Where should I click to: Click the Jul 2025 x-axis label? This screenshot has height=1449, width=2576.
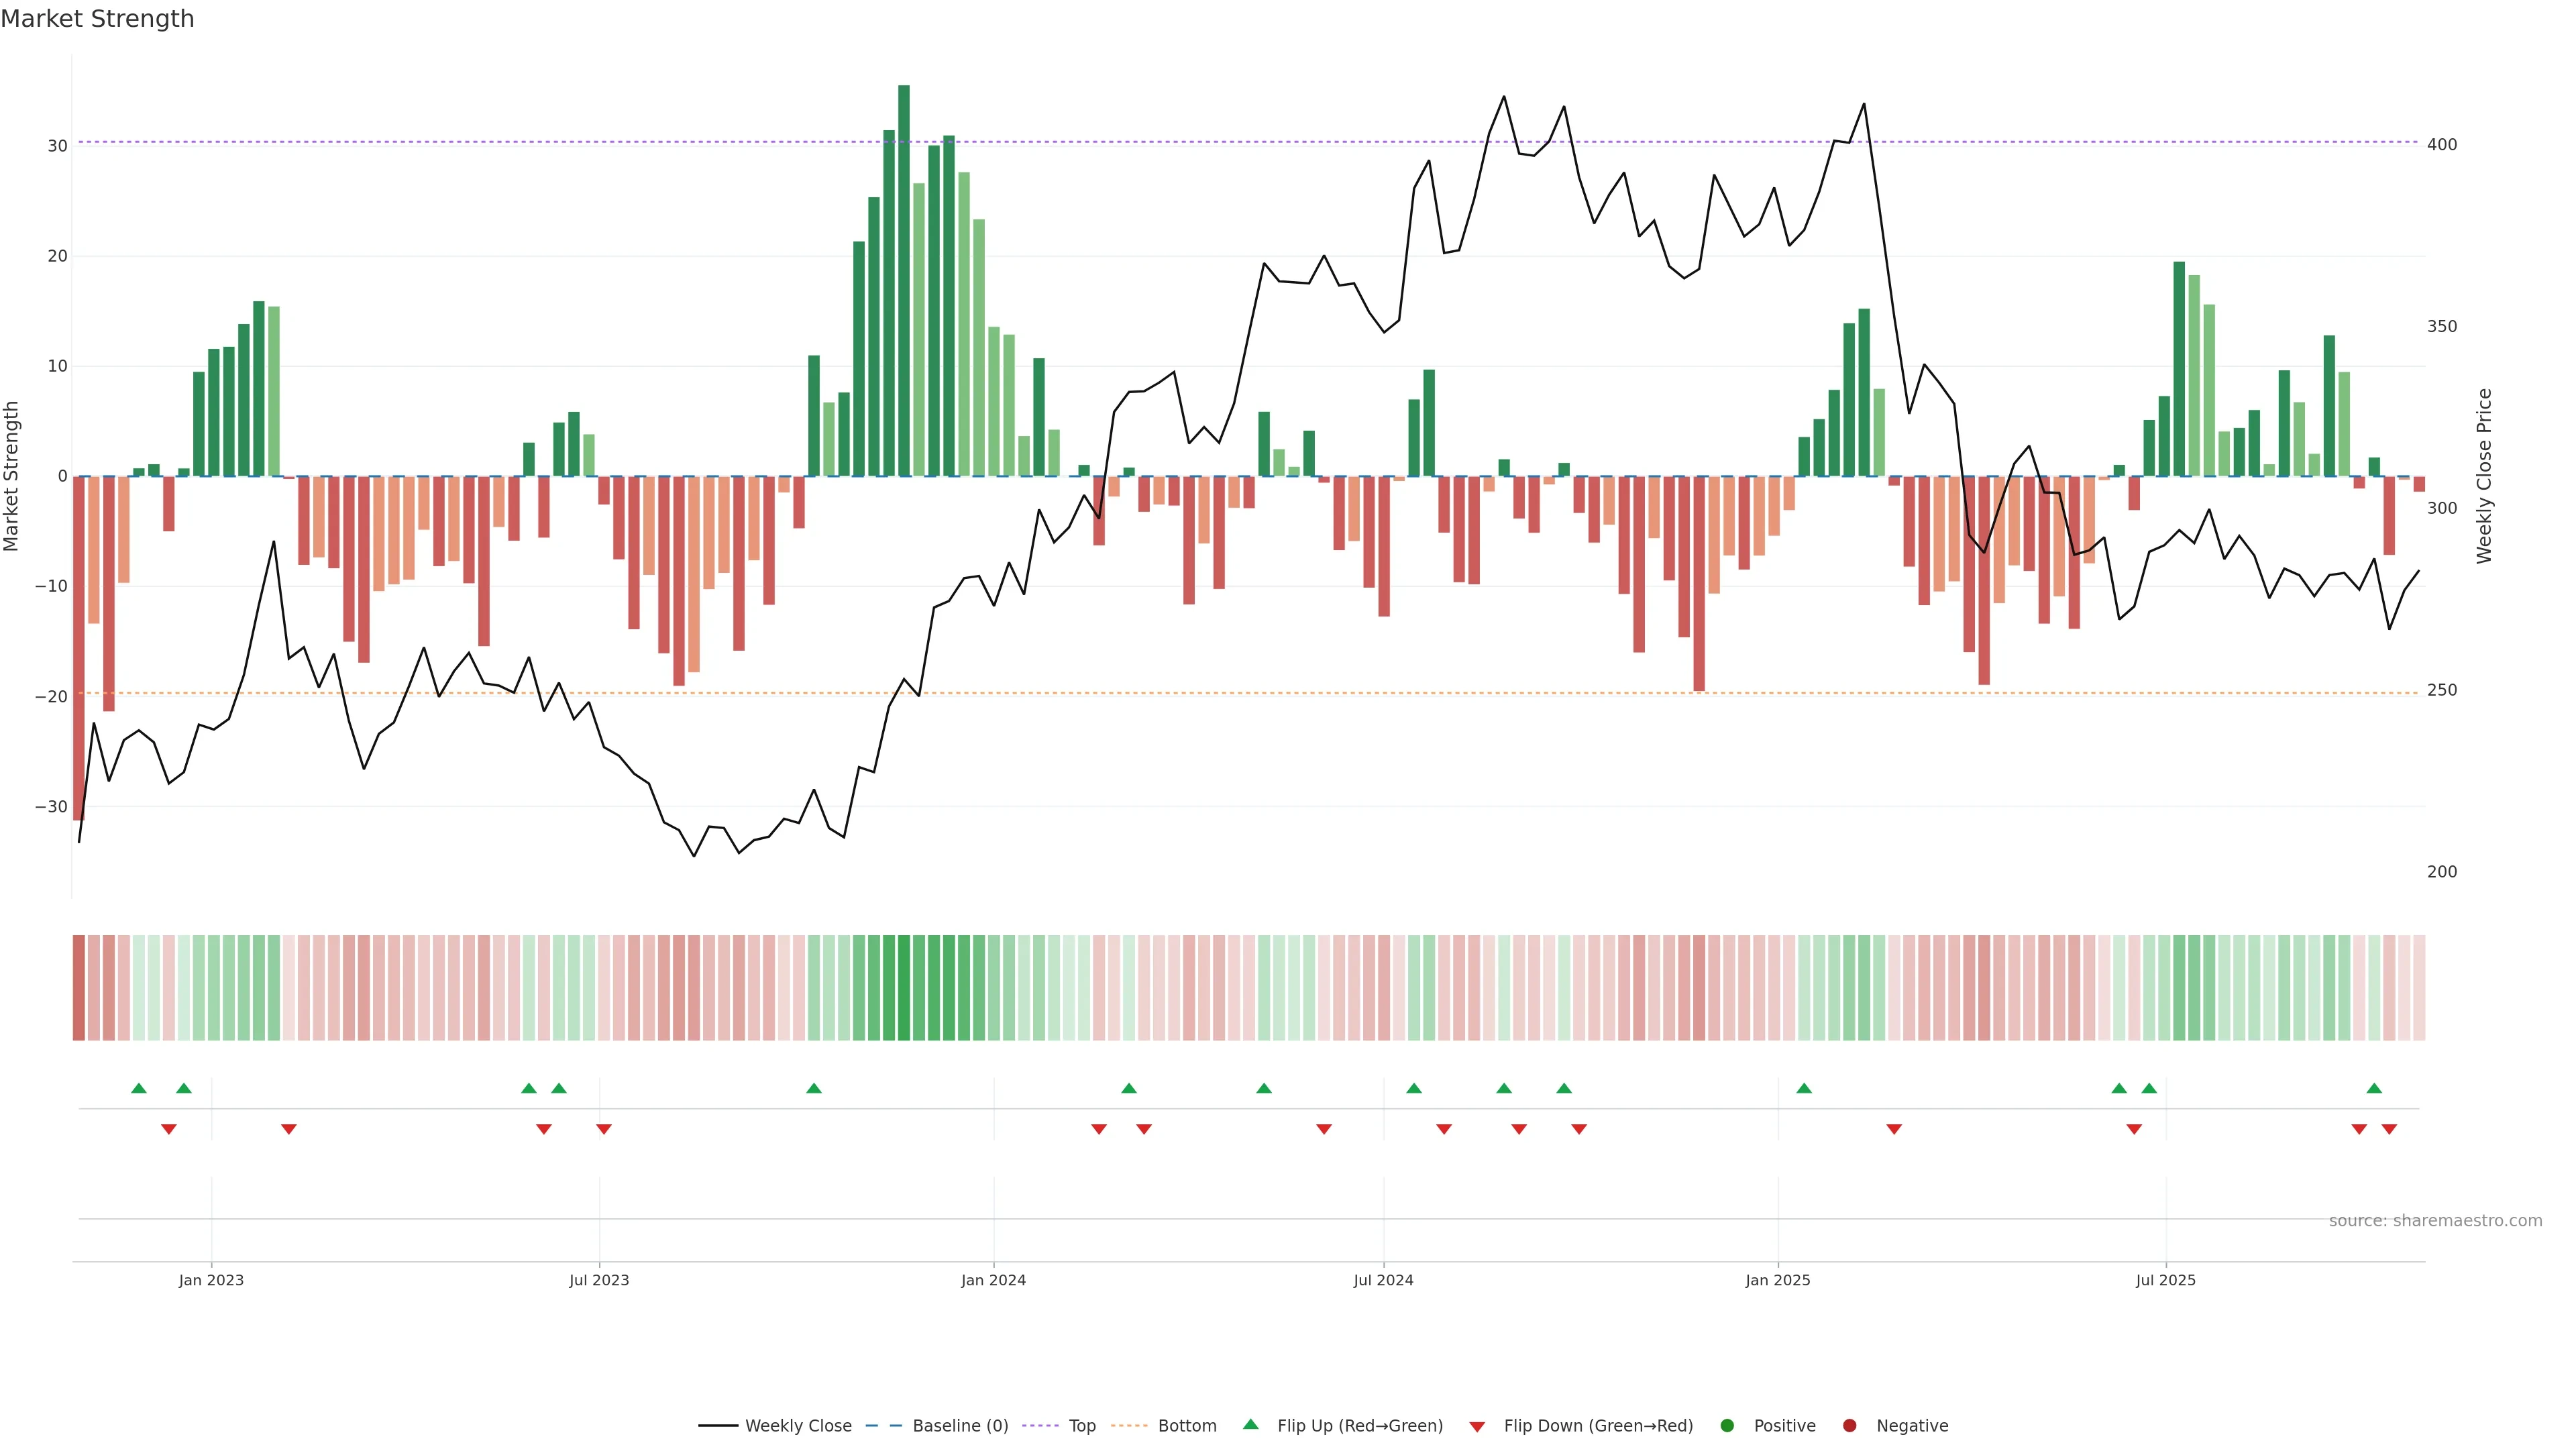click(2165, 1280)
